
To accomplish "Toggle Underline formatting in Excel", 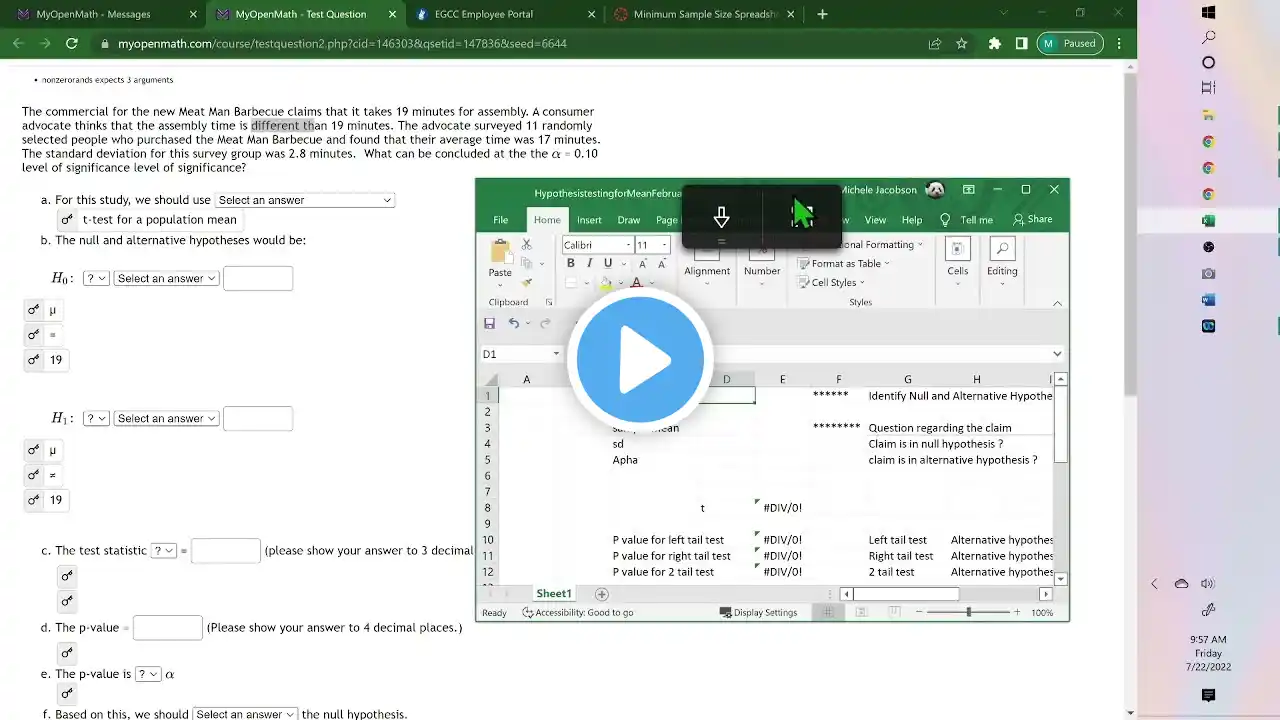I will [607, 264].
